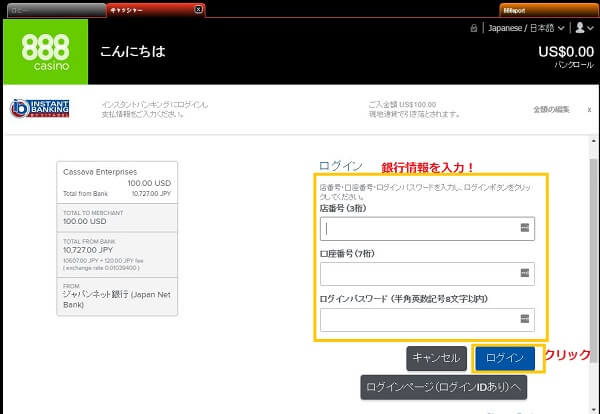Click the keypad icon in password field
Screen dimensions: 600x414
(x=524, y=320)
